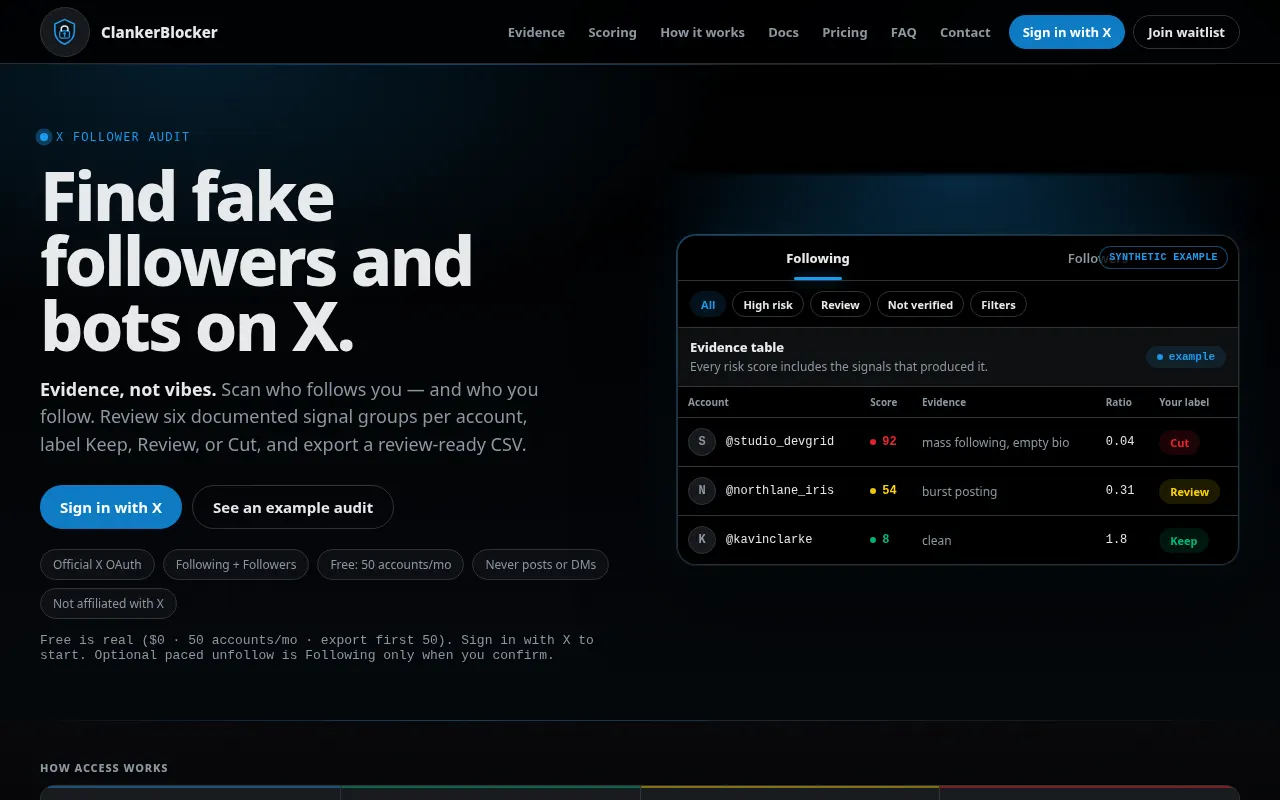Click the N avatar for @northlane_iris
This screenshot has width=1280, height=800.
pyautogui.click(x=702, y=491)
